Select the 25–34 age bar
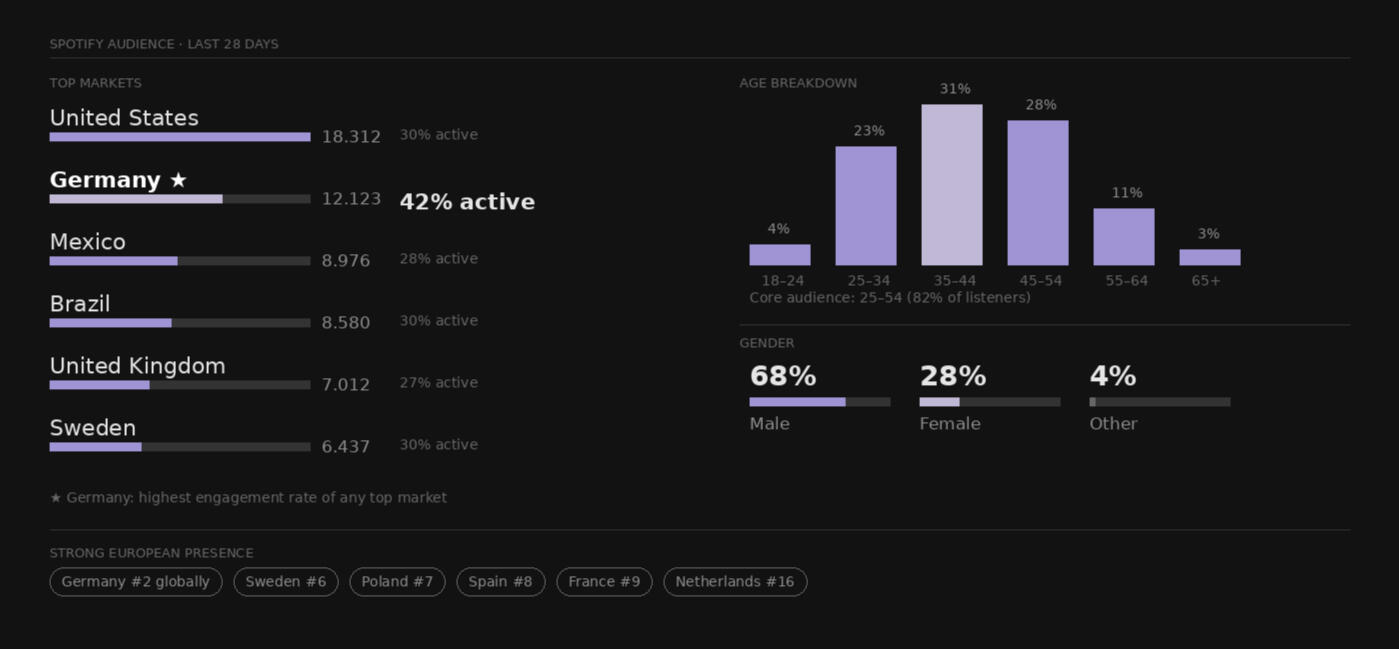The height and width of the screenshot is (649, 1399). tap(866, 206)
